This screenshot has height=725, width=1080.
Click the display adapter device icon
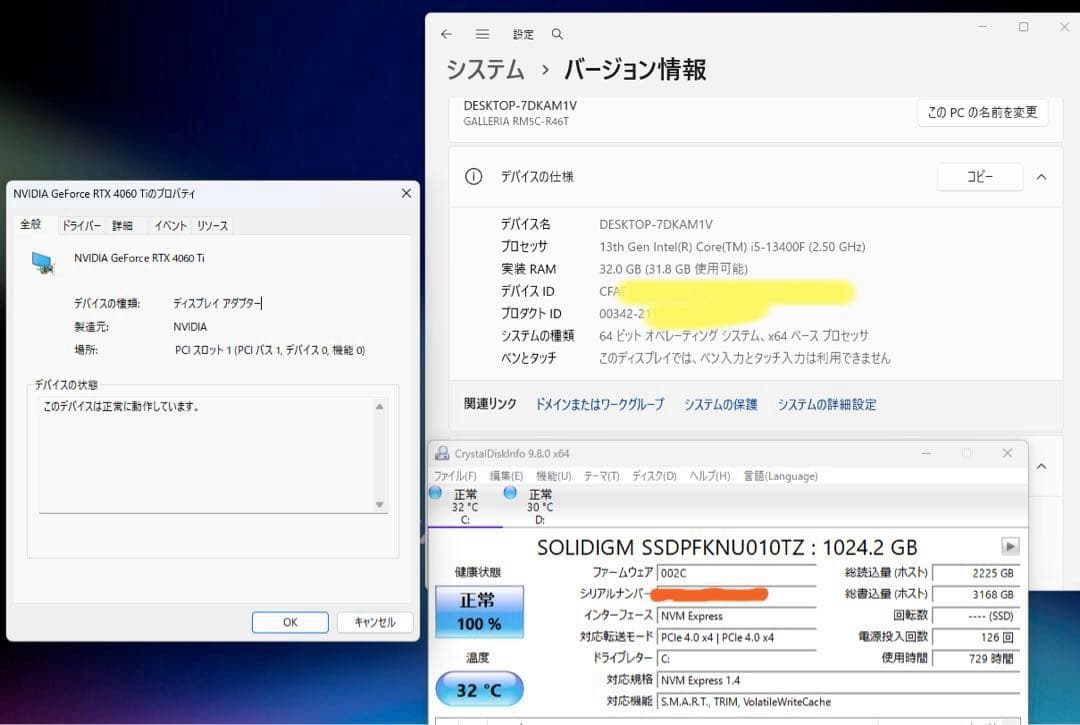pyautogui.click(x=43, y=262)
